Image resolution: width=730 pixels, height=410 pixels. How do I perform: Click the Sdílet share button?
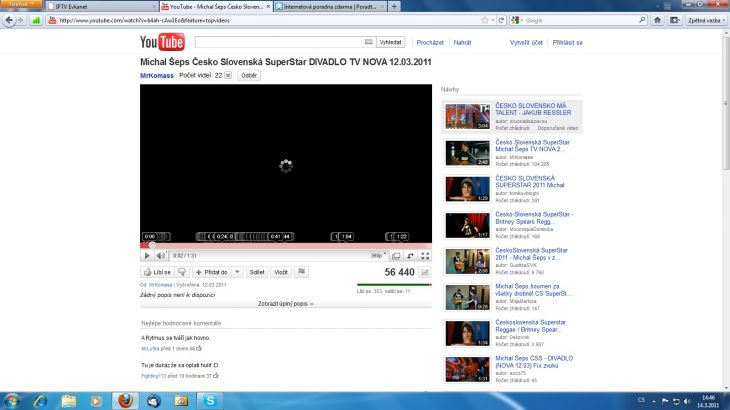tap(257, 272)
